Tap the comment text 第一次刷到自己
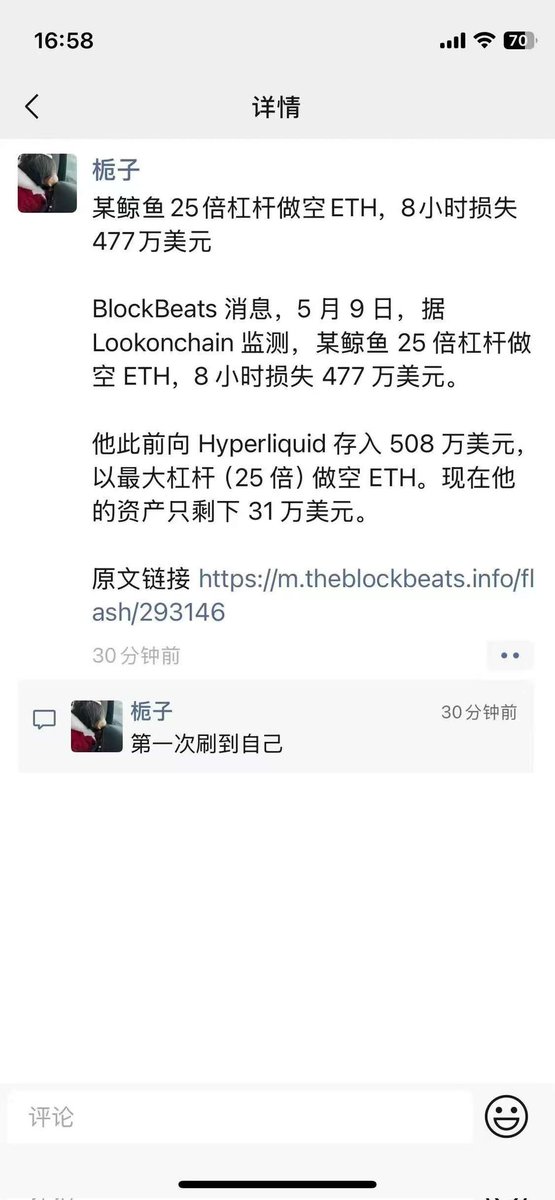555x1200 pixels. [x=207, y=743]
